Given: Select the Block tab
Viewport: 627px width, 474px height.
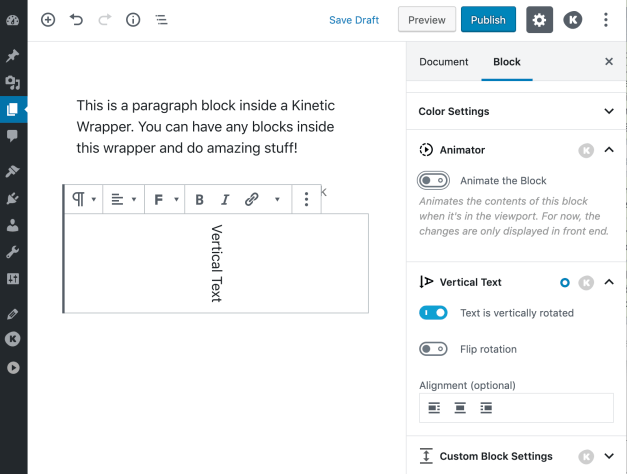Looking at the screenshot, I should (x=507, y=62).
